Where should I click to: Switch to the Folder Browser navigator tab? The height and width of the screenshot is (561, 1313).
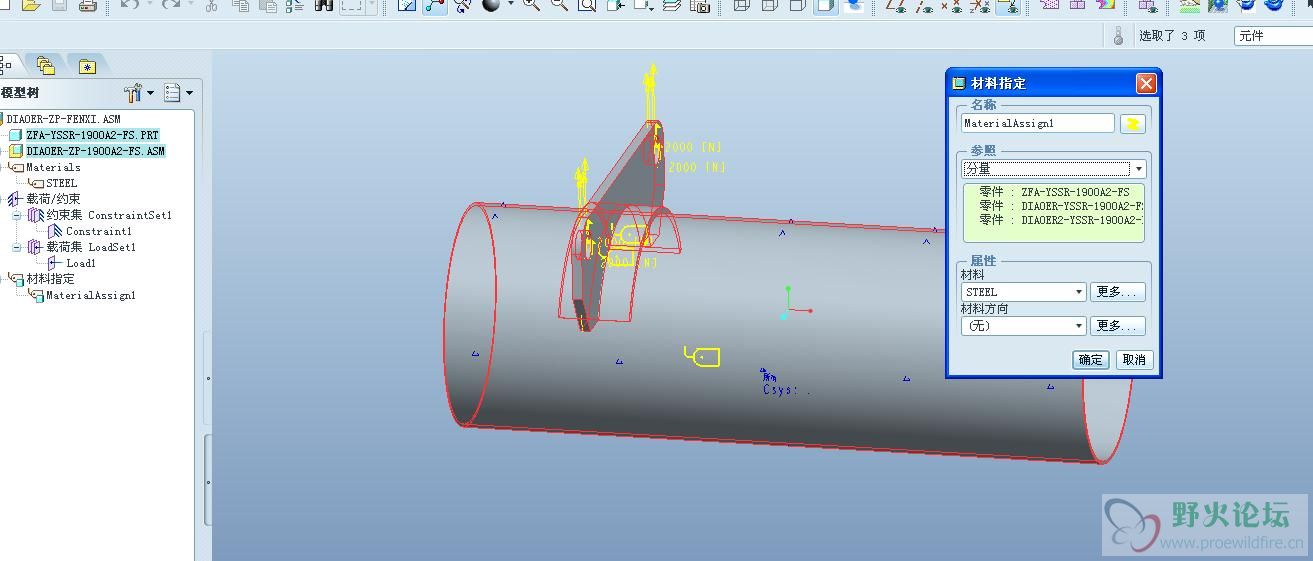pyautogui.click(x=46, y=65)
